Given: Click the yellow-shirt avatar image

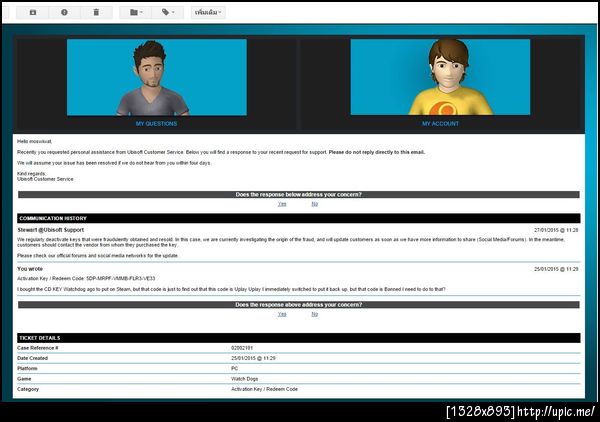Looking at the screenshot, I should click(x=440, y=77).
